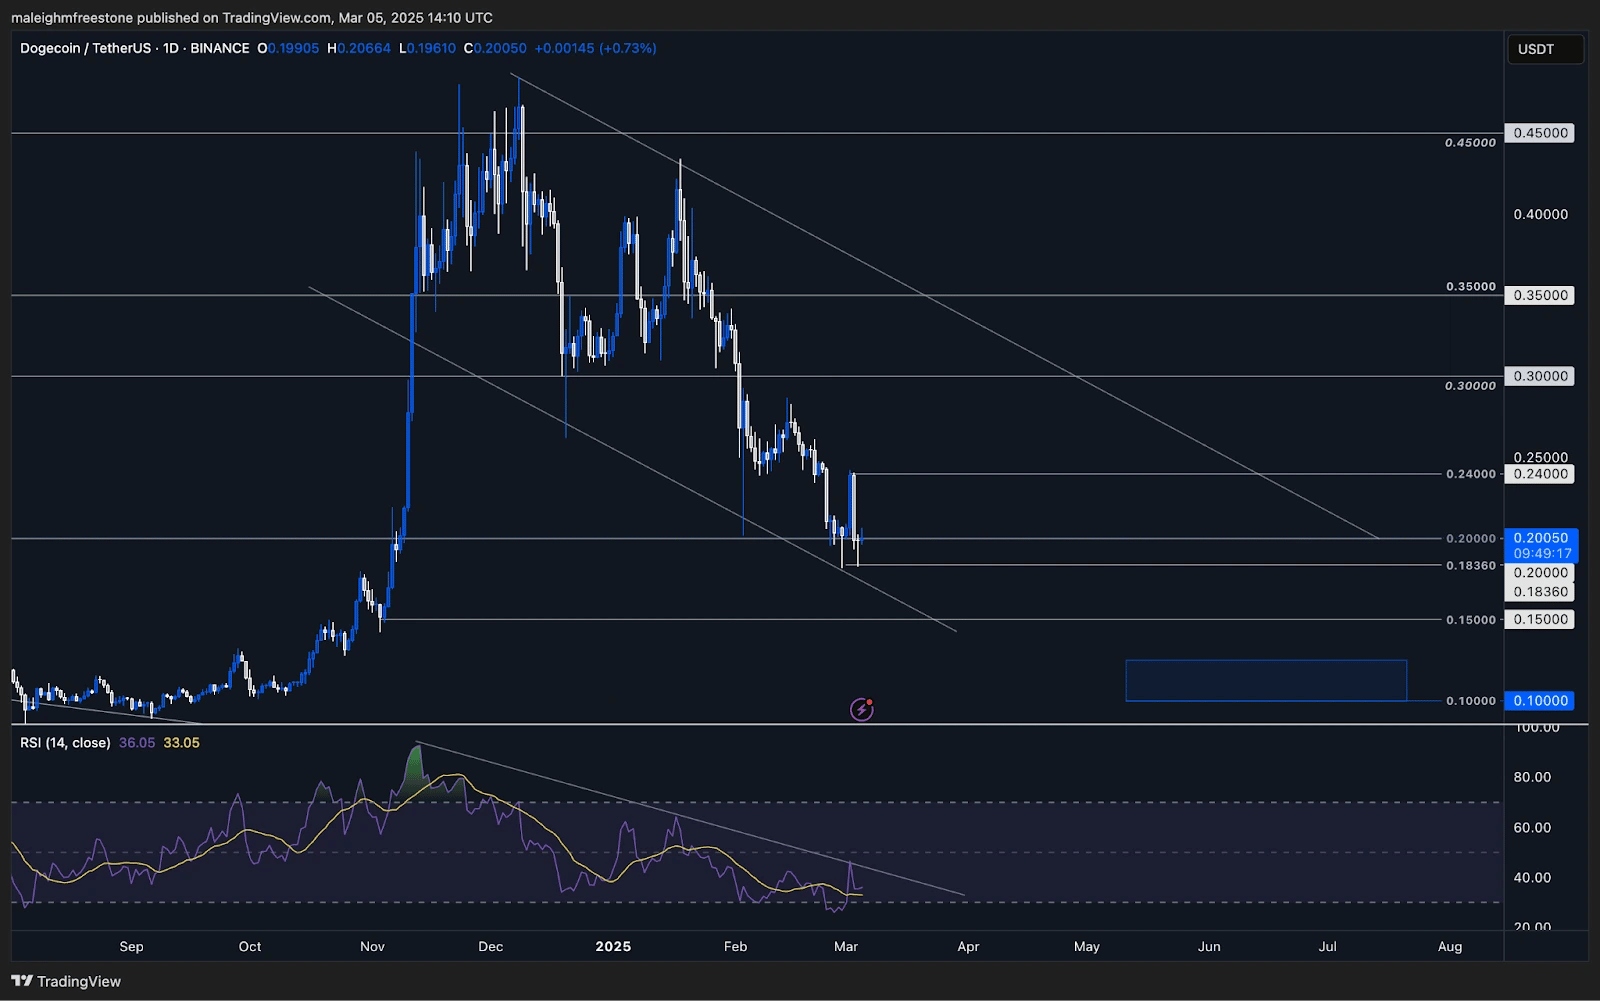This screenshot has width=1600, height=1001.
Task: Click the 0.18360 price level label
Action: [1539, 592]
